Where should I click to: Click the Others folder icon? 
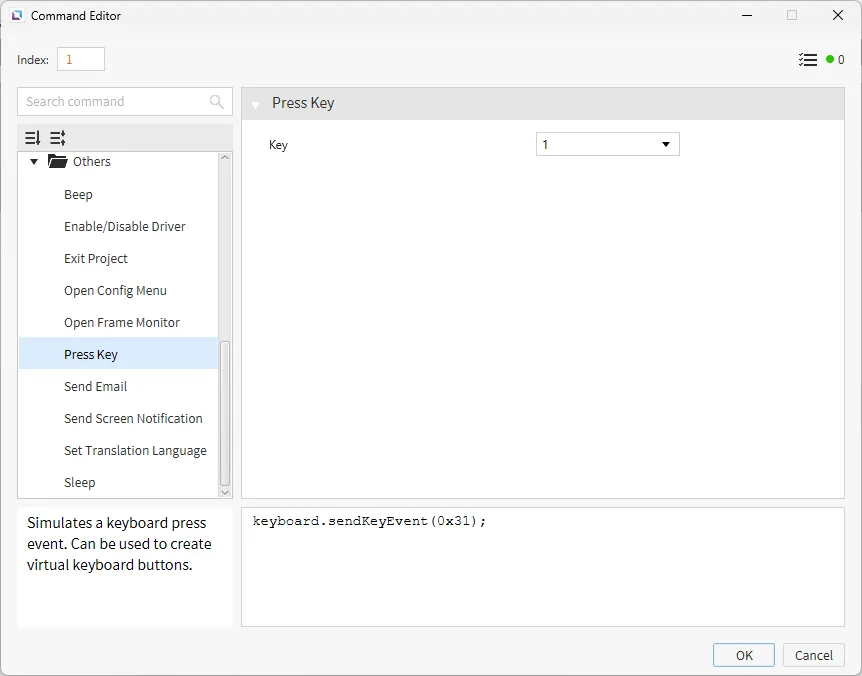coord(58,162)
